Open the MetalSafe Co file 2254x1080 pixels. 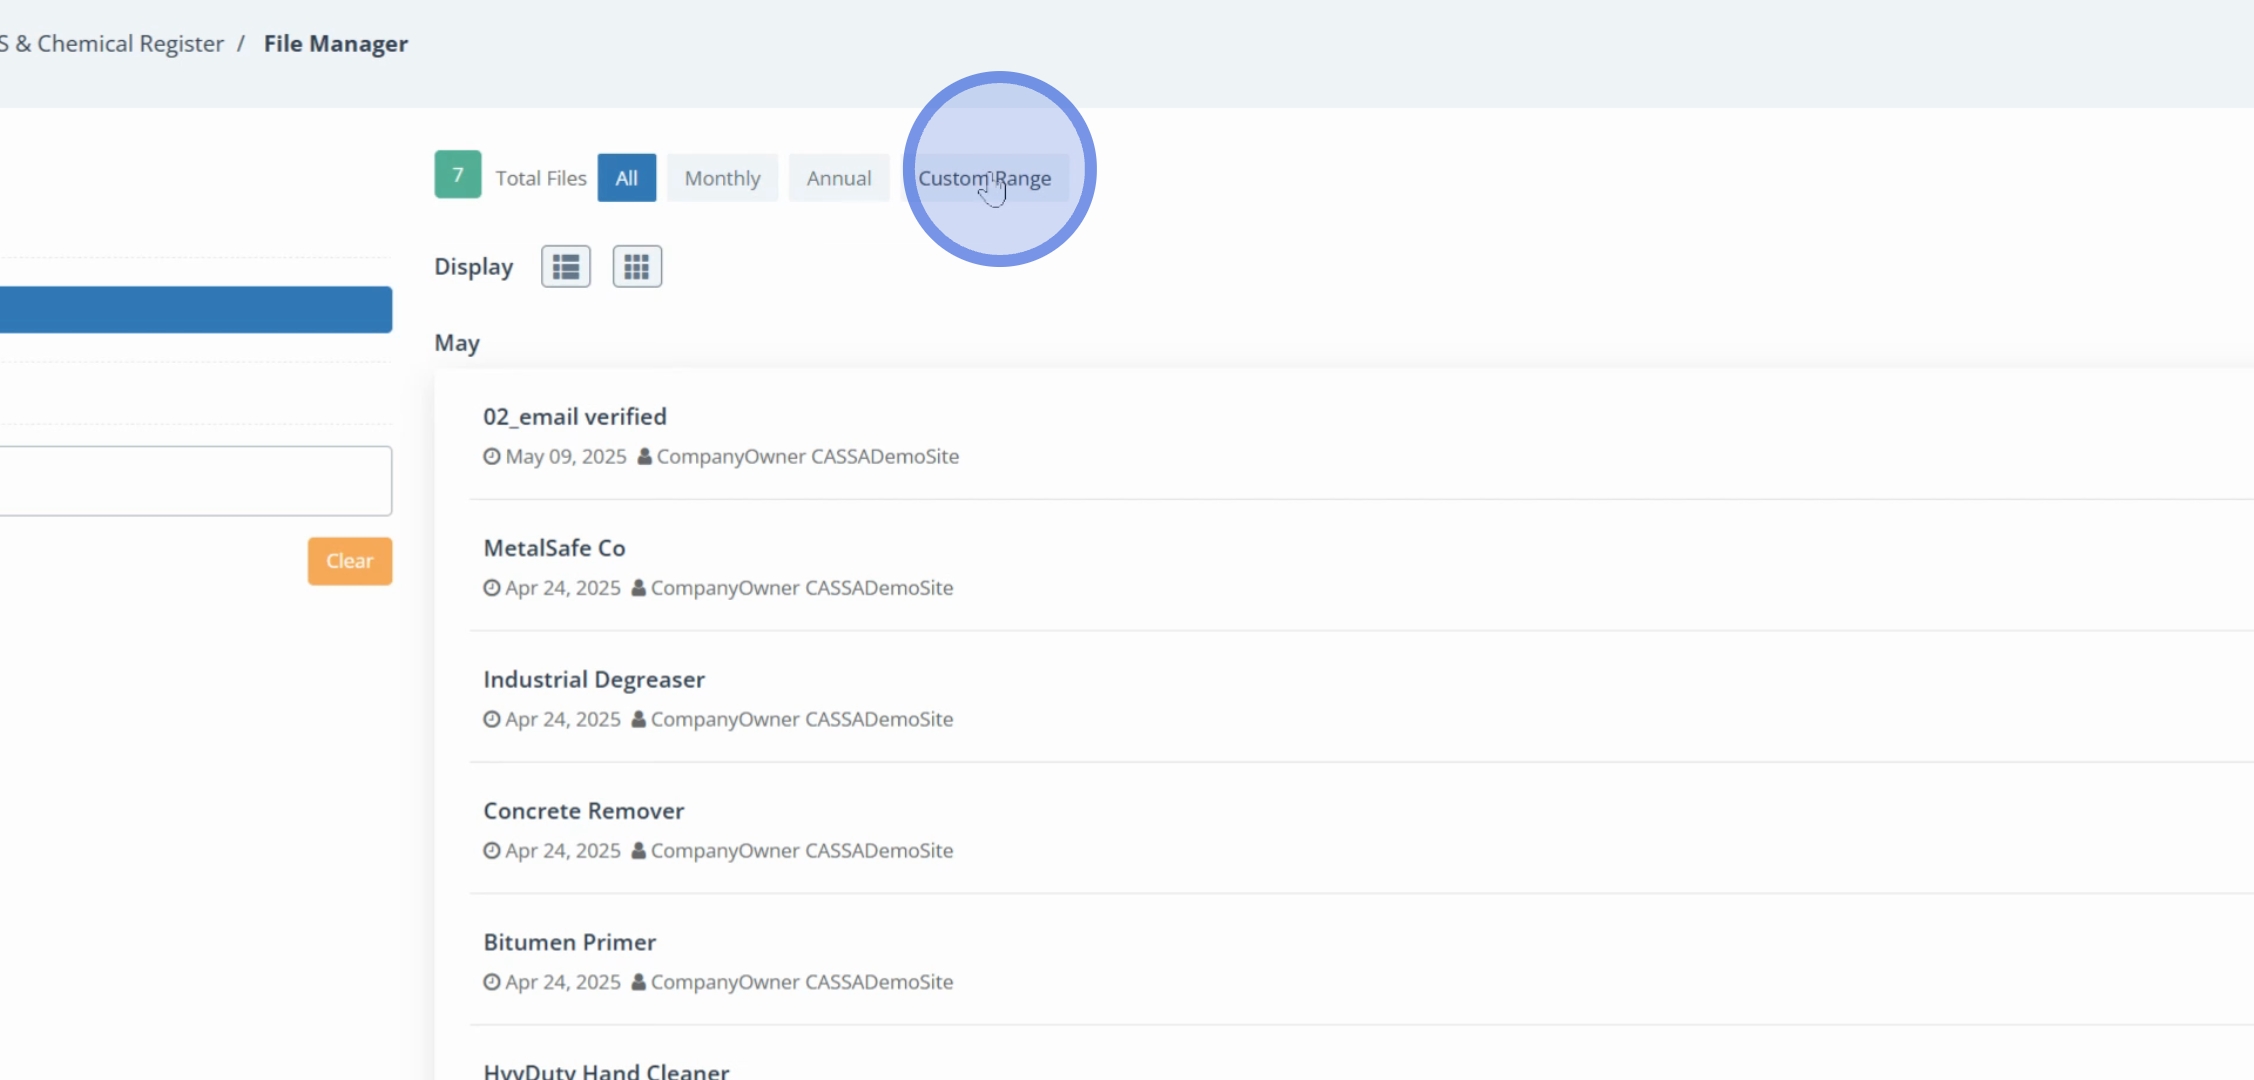point(554,548)
